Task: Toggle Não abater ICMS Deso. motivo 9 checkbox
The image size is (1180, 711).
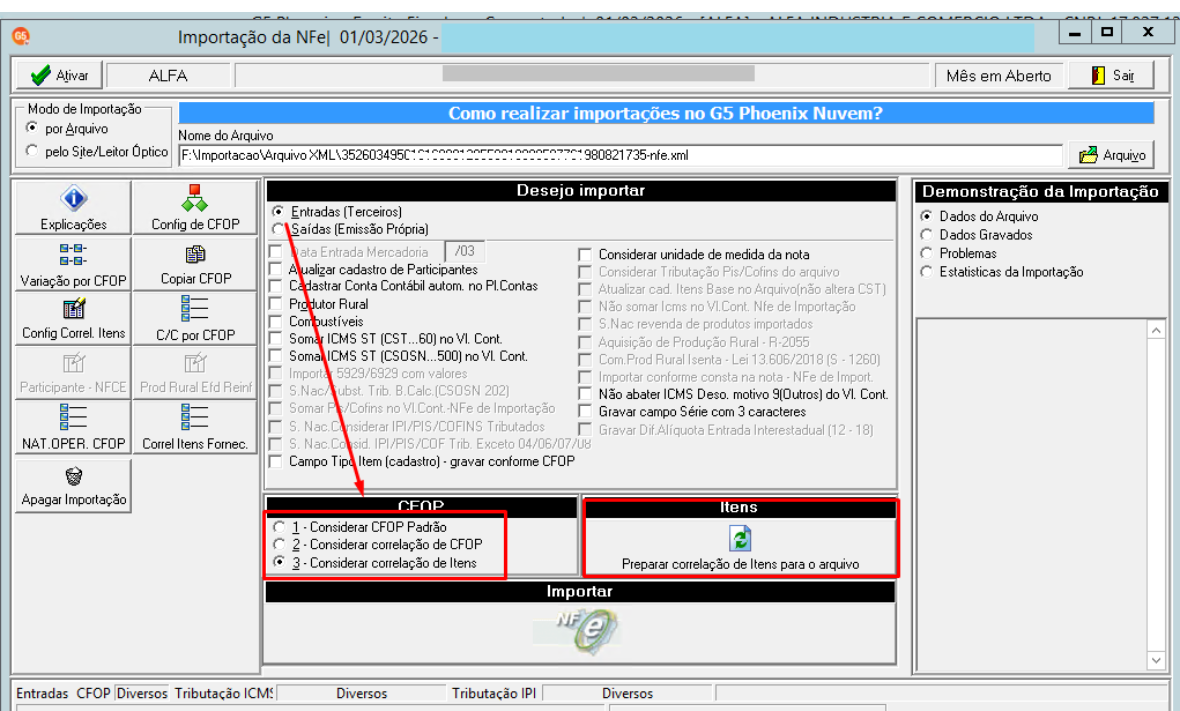Action: coord(585,394)
